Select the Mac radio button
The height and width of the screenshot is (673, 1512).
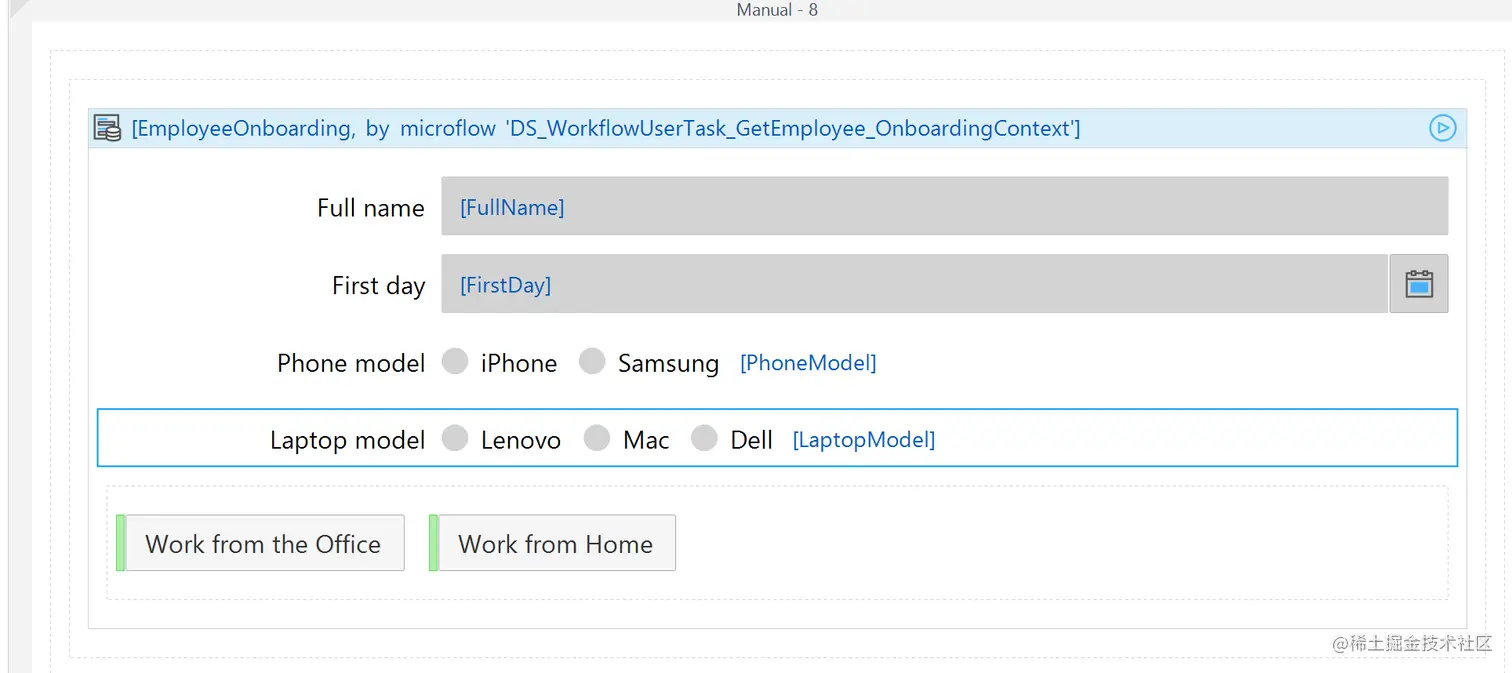[x=597, y=438]
